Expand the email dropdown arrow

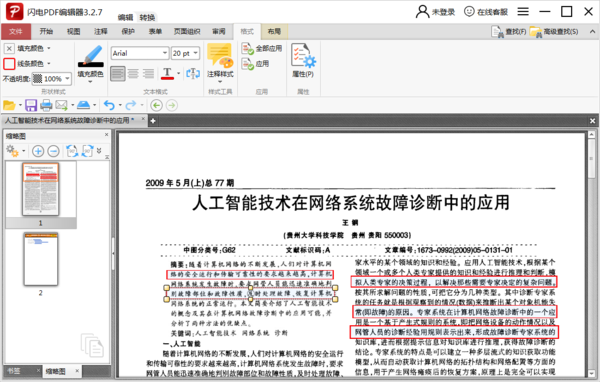72,105
